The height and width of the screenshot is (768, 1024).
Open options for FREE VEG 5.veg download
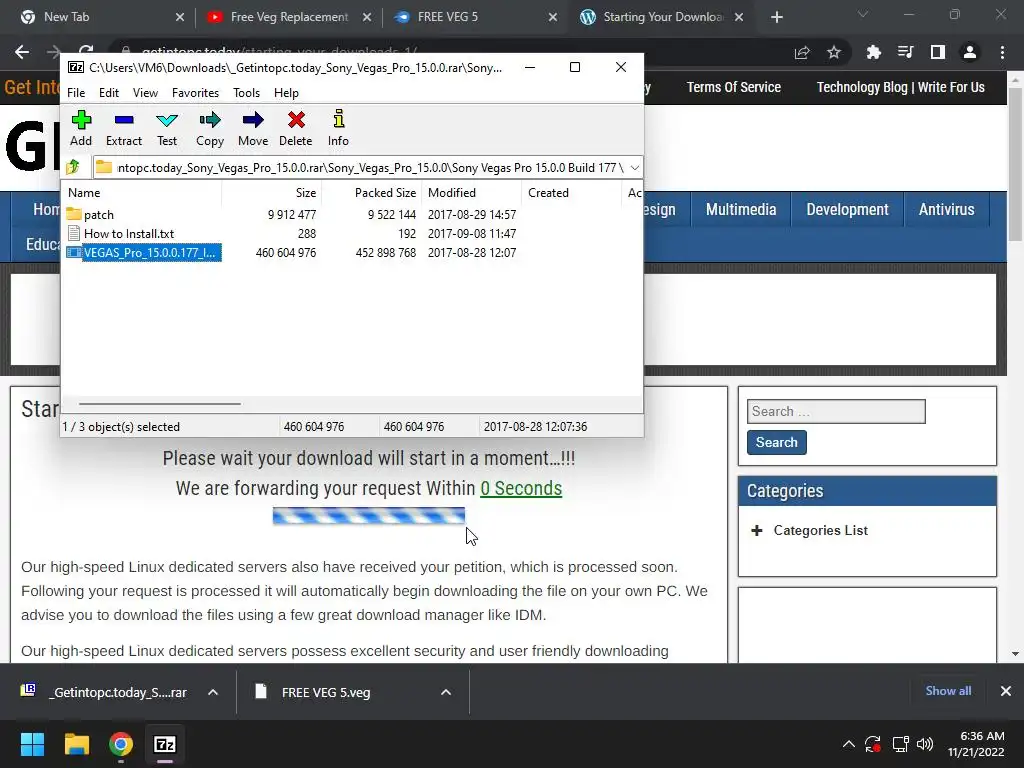[x=445, y=692]
